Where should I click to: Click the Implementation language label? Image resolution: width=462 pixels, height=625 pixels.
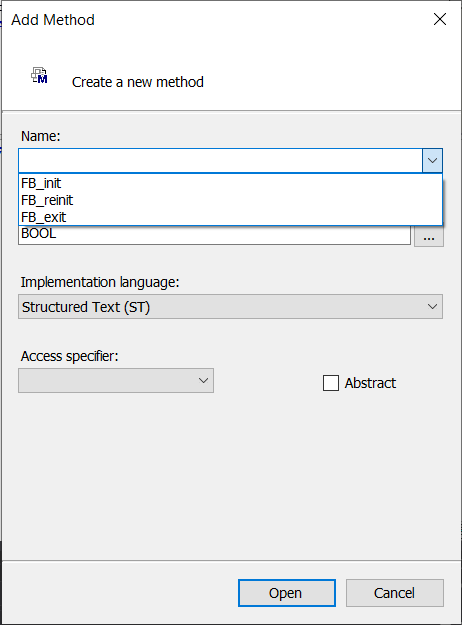[x=100, y=282]
